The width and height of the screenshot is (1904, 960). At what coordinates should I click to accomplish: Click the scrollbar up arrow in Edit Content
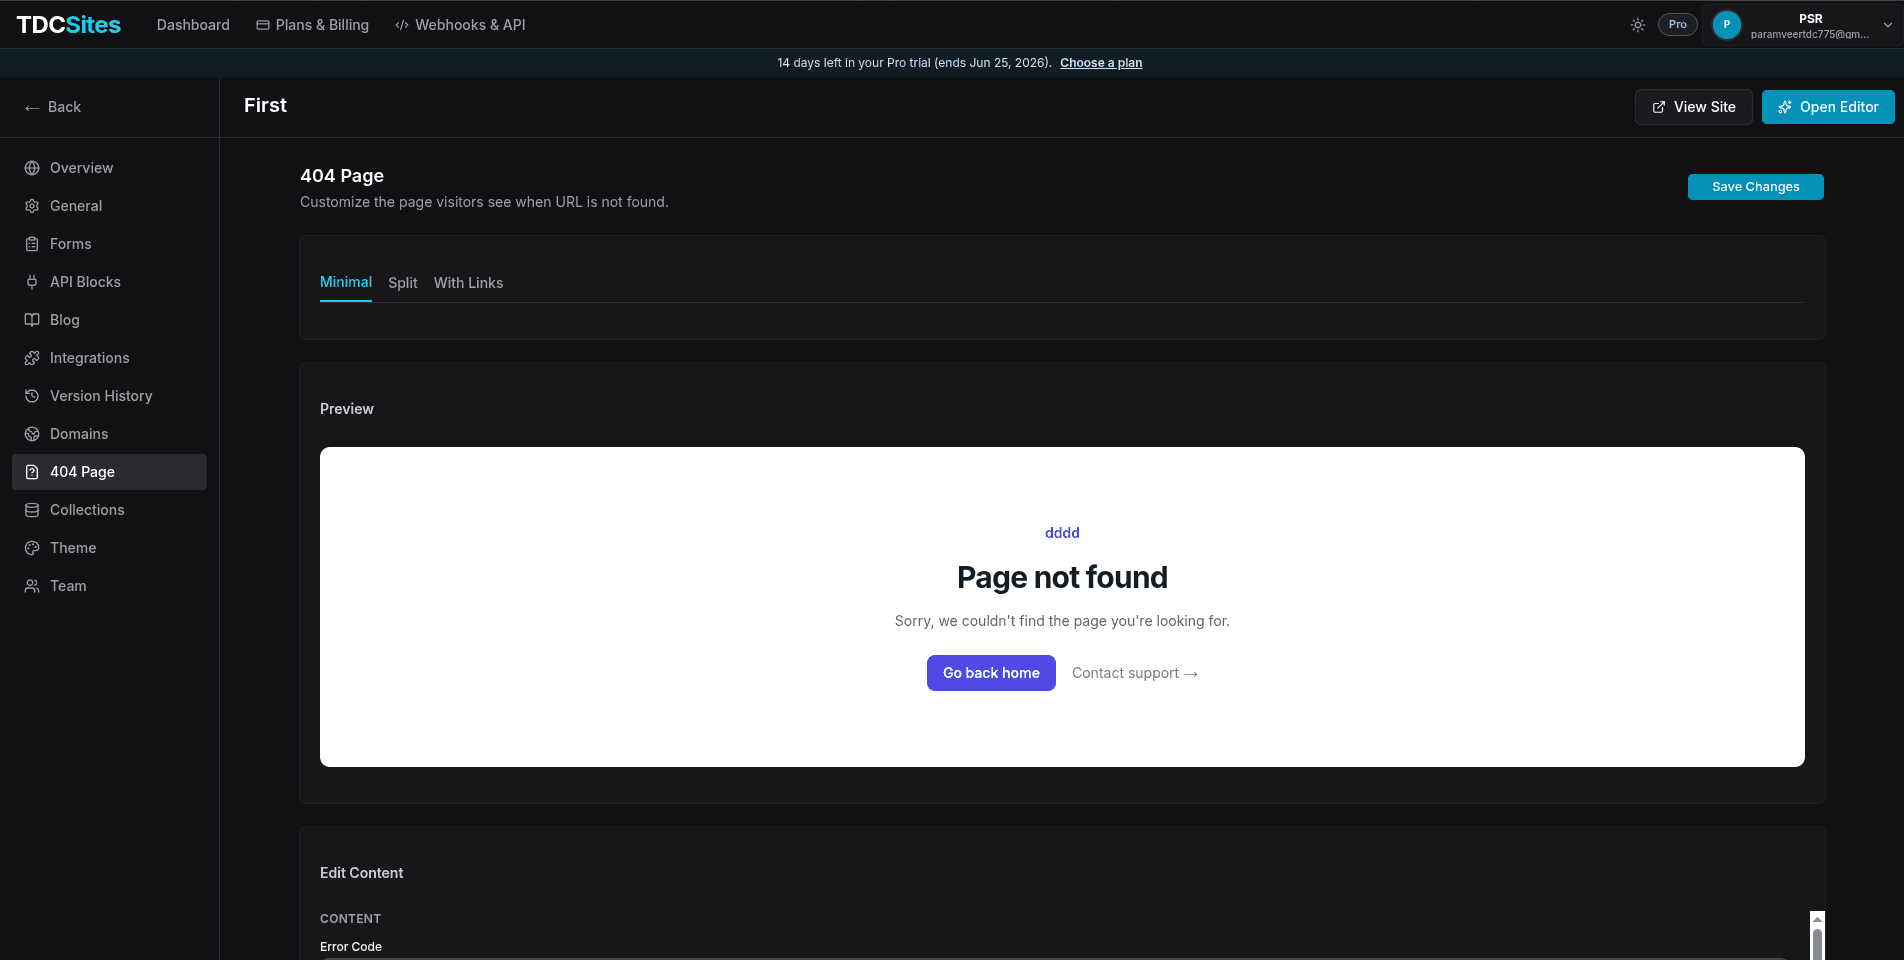tap(1817, 919)
